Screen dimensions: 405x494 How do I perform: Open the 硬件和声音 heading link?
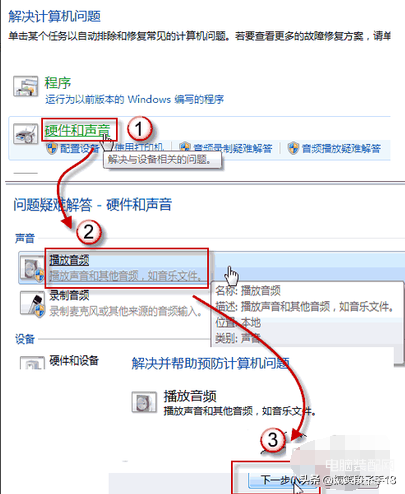click(x=77, y=130)
